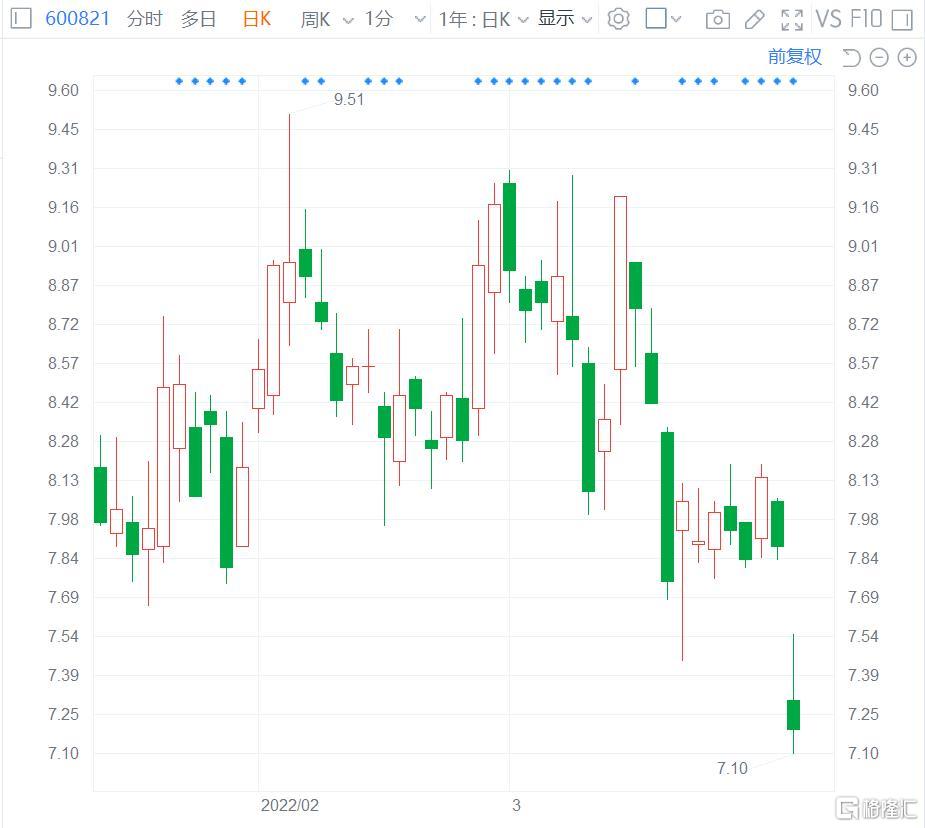This screenshot has width=925, height=828.
Task: Expand the layout options arrow
Action: point(676,19)
